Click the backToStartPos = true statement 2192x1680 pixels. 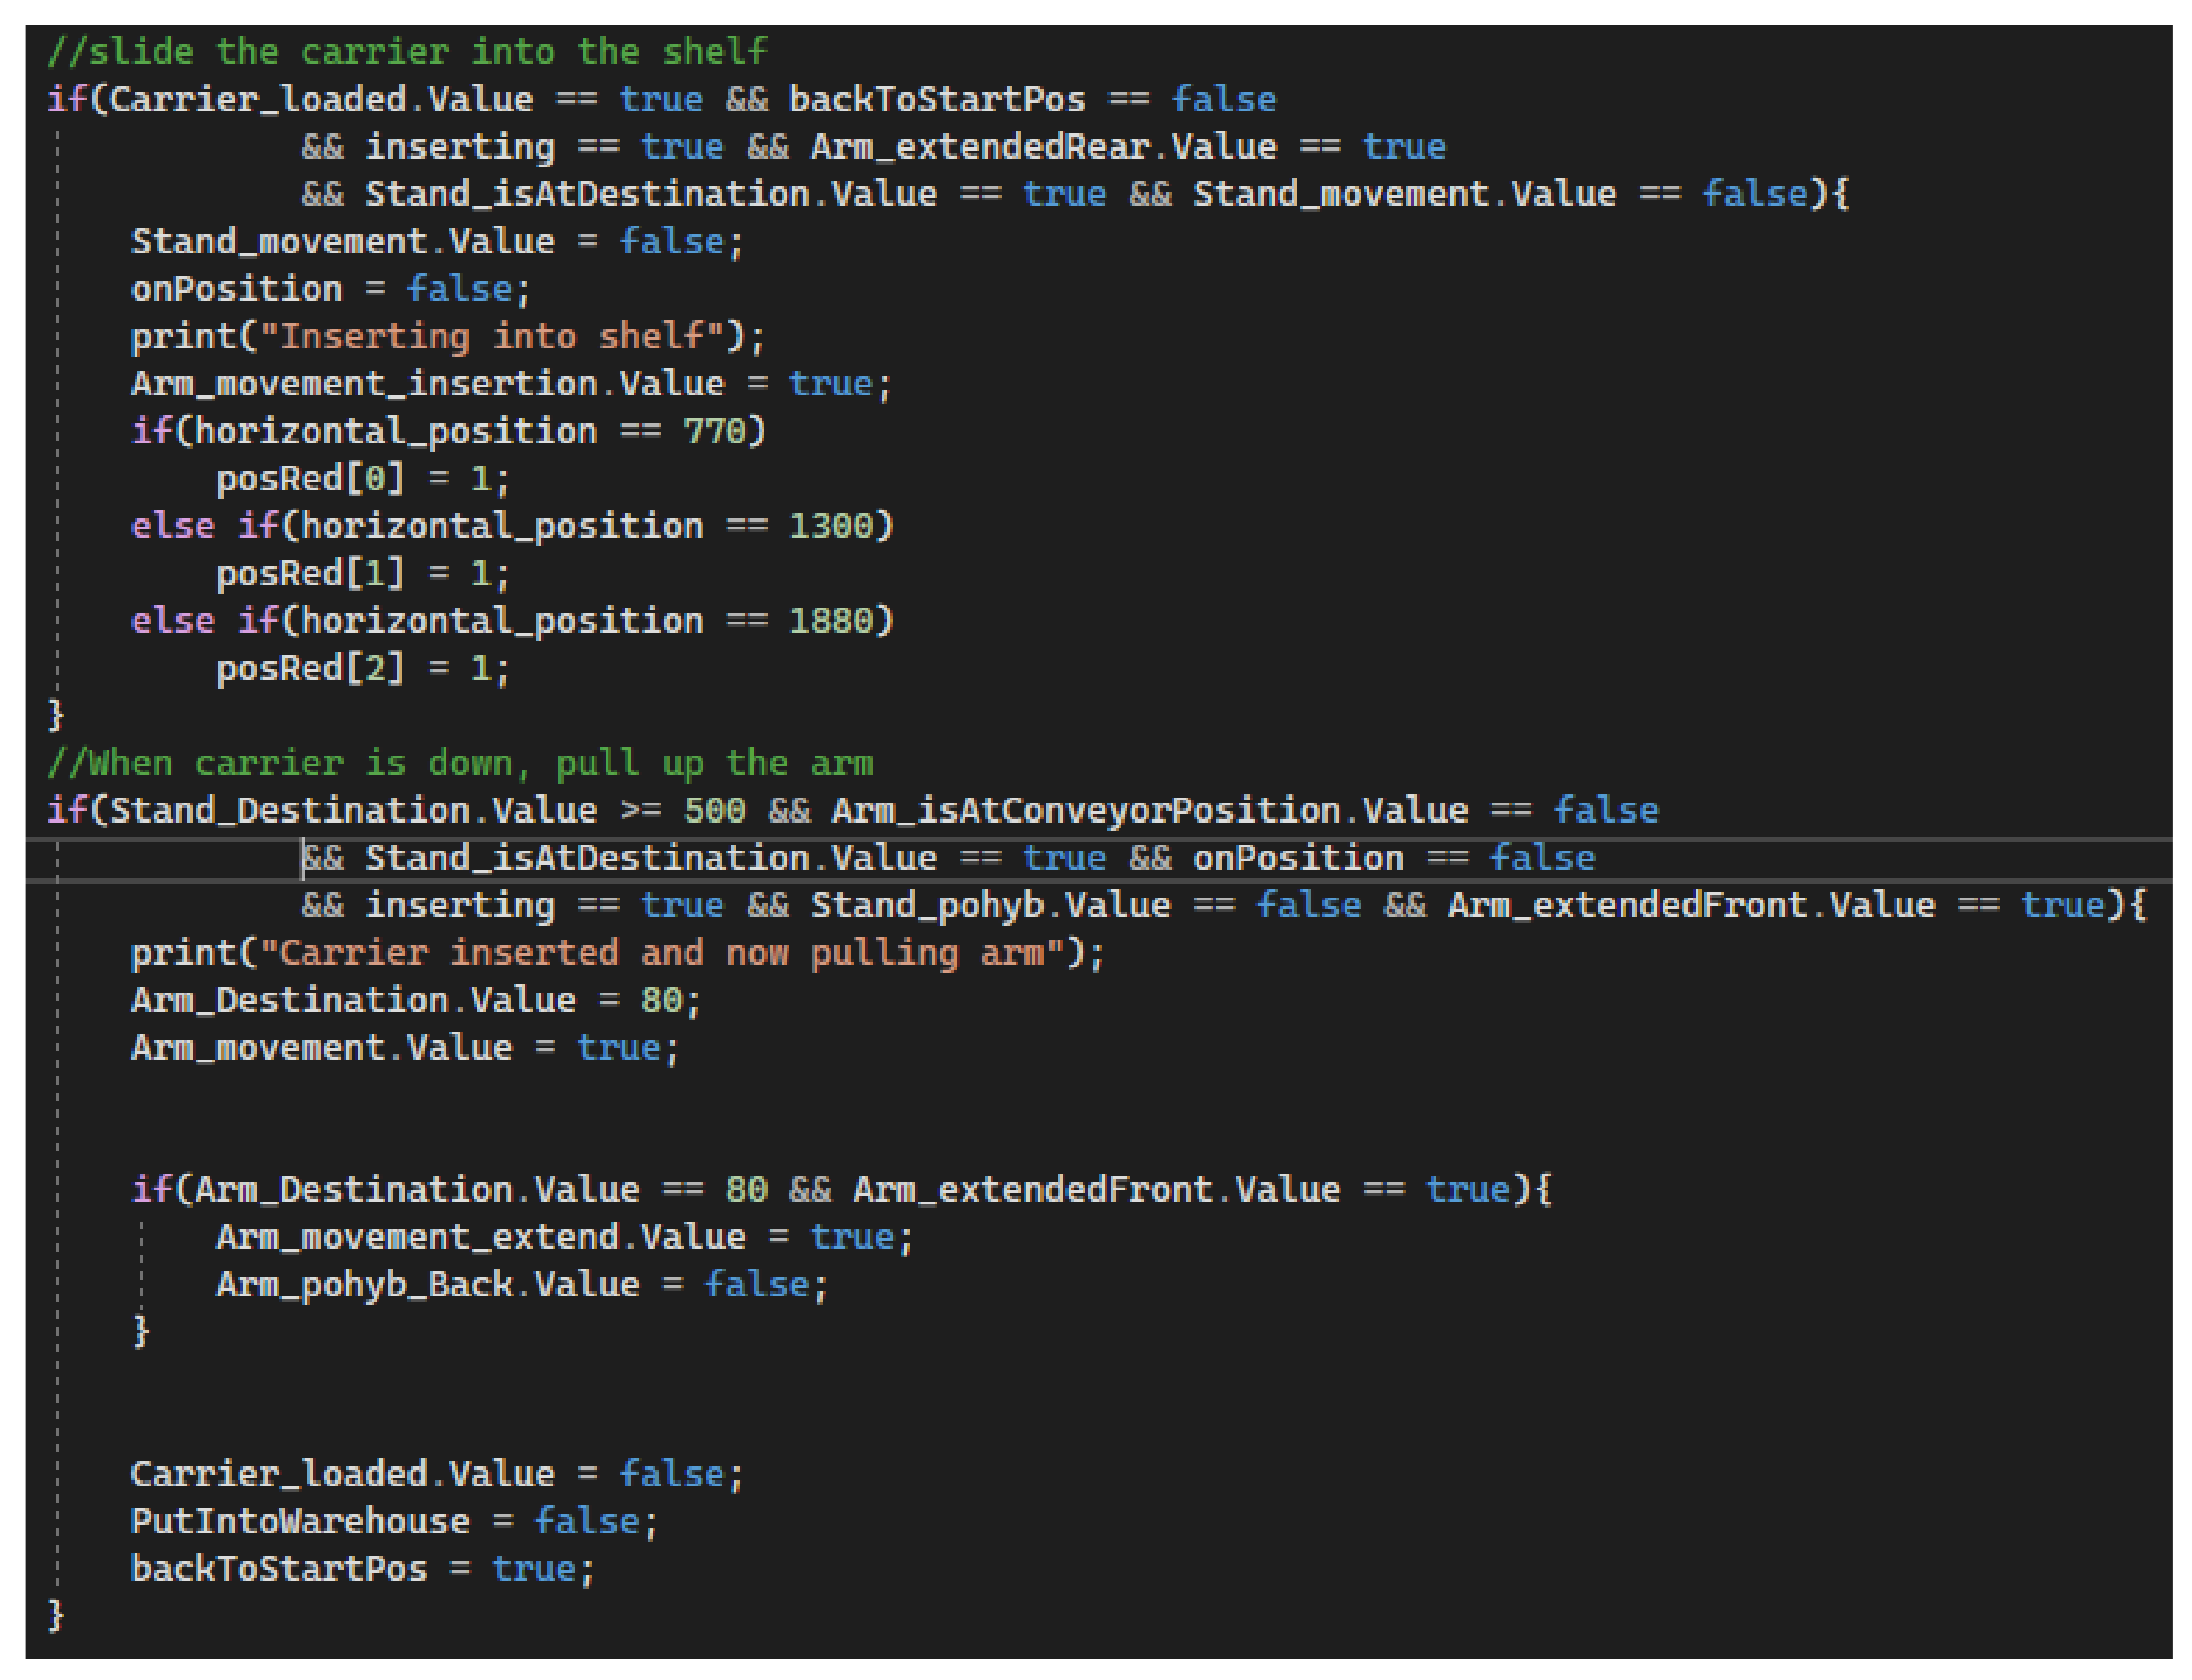click(x=362, y=1569)
